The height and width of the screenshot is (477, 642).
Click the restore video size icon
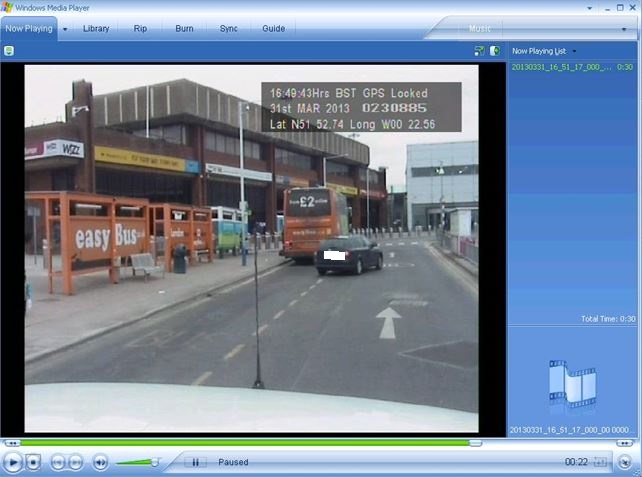coord(479,51)
